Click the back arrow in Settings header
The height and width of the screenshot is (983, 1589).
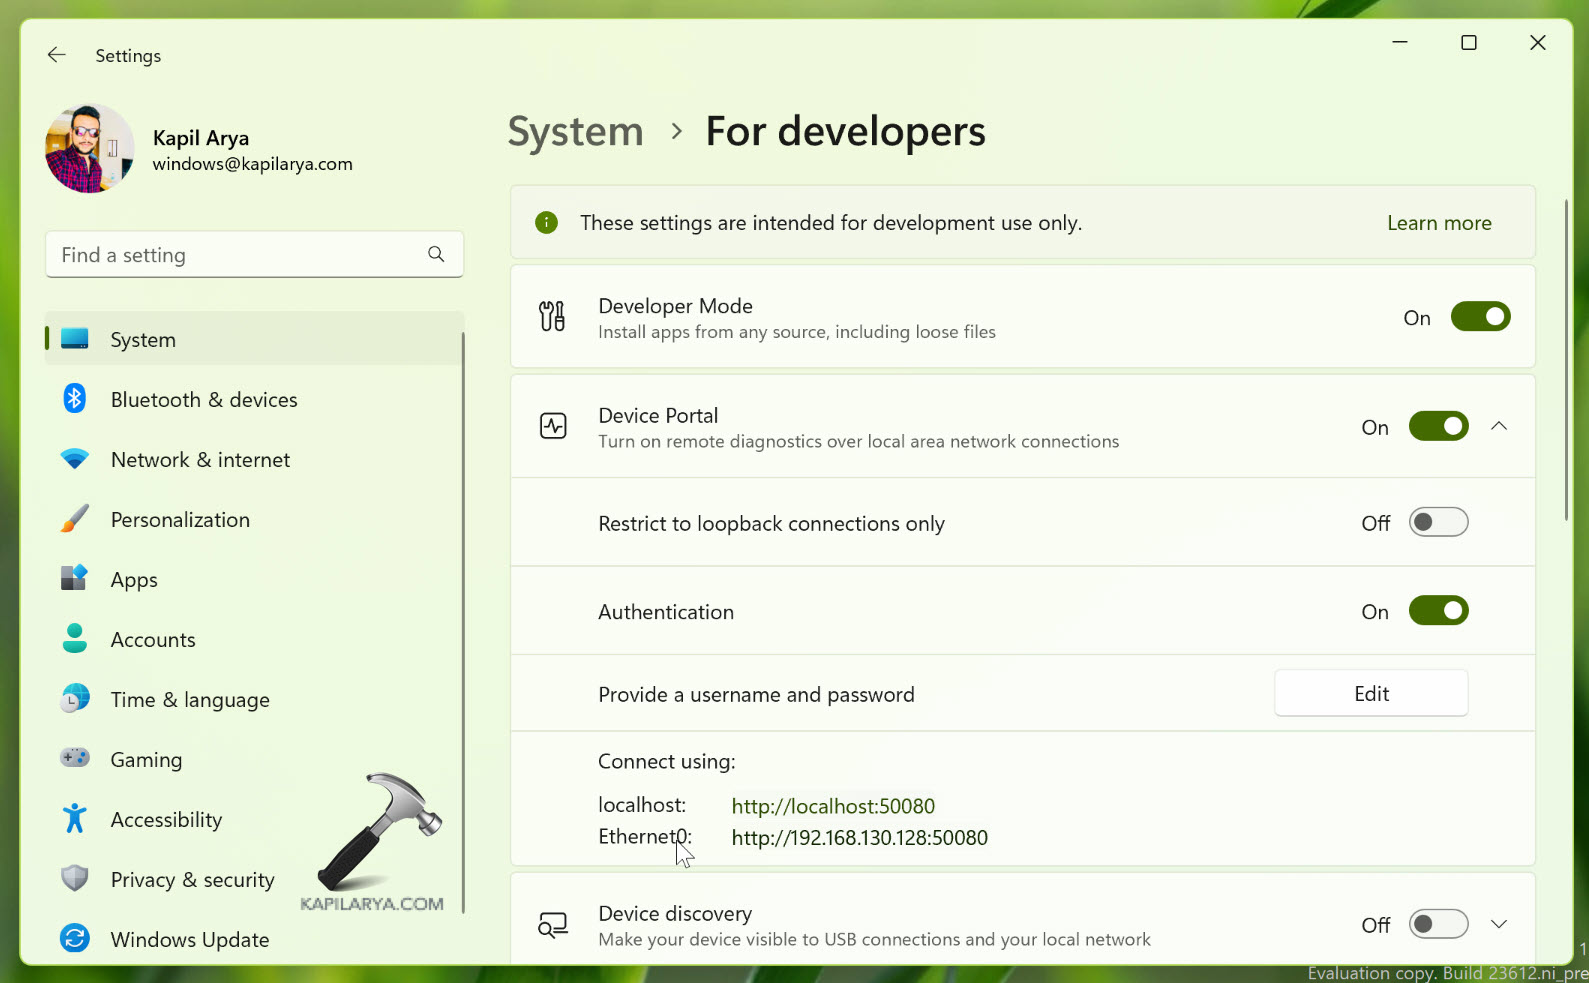coord(56,55)
